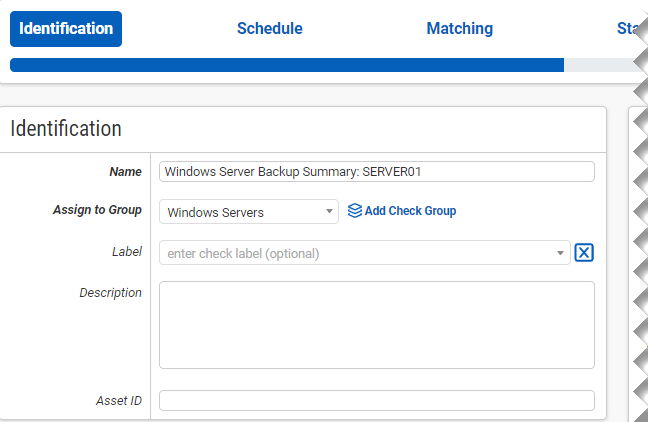
Task: Switch to the Schedule tab
Action: 269,29
